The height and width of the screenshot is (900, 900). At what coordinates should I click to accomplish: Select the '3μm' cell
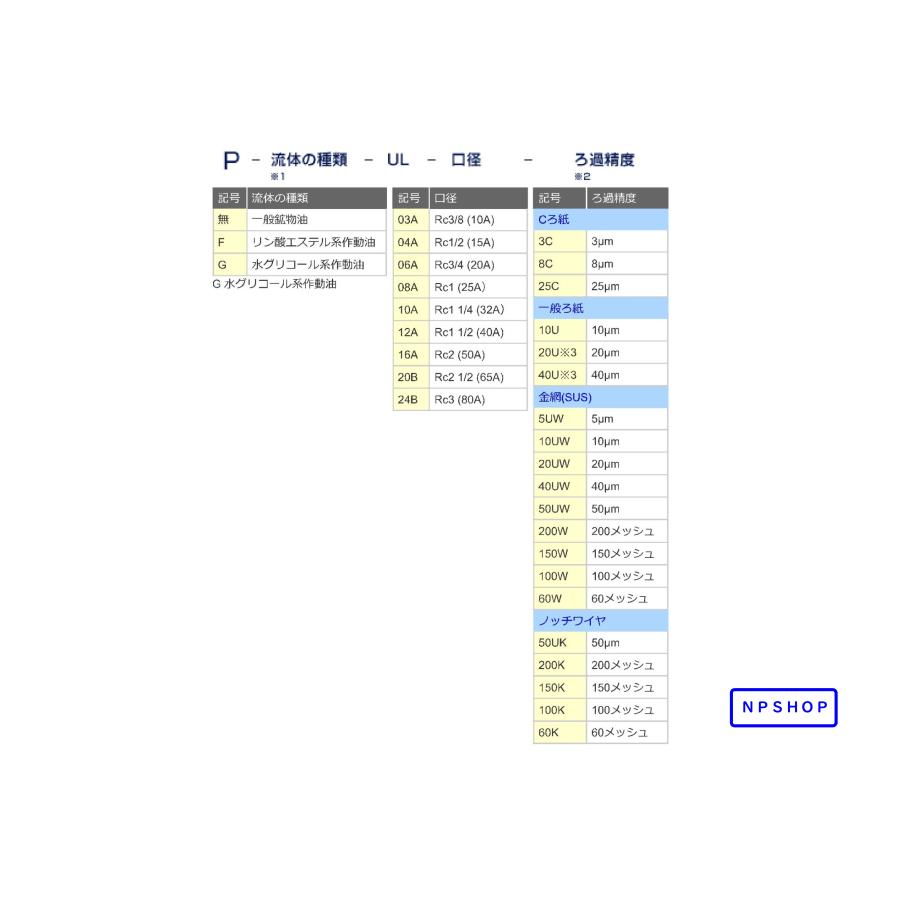point(627,241)
